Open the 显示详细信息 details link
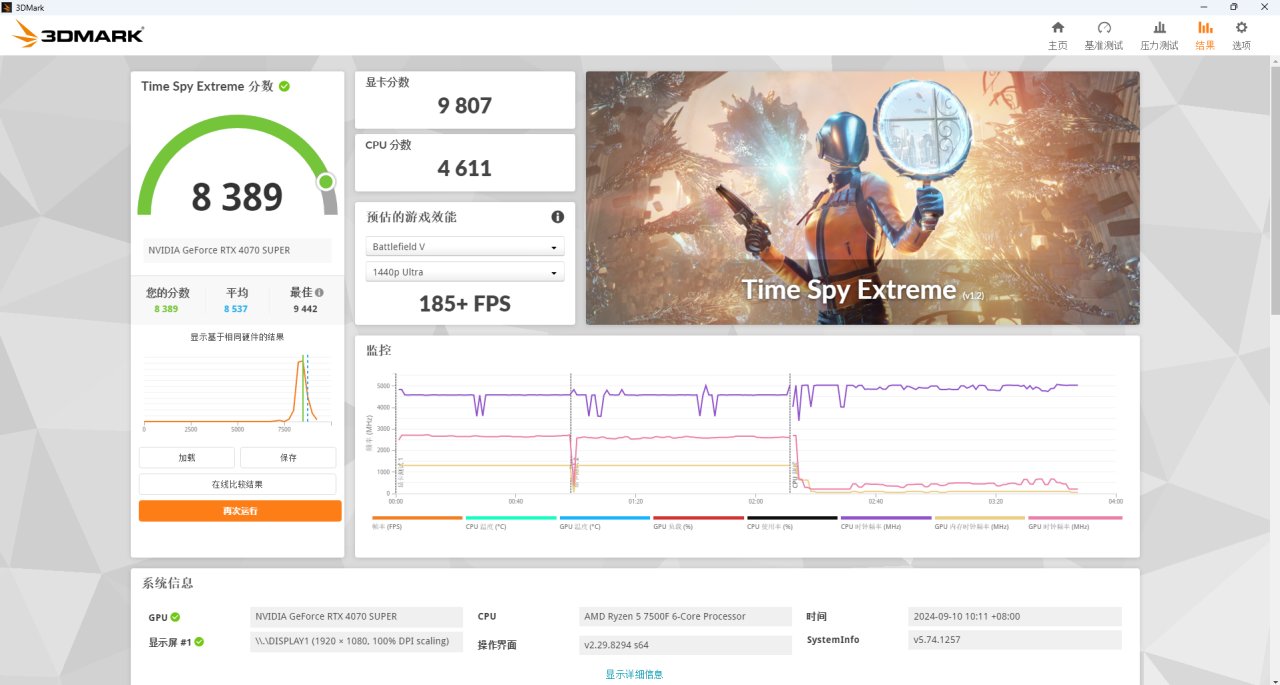The width and height of the screenshot is (1280, 685). (634, 674)
